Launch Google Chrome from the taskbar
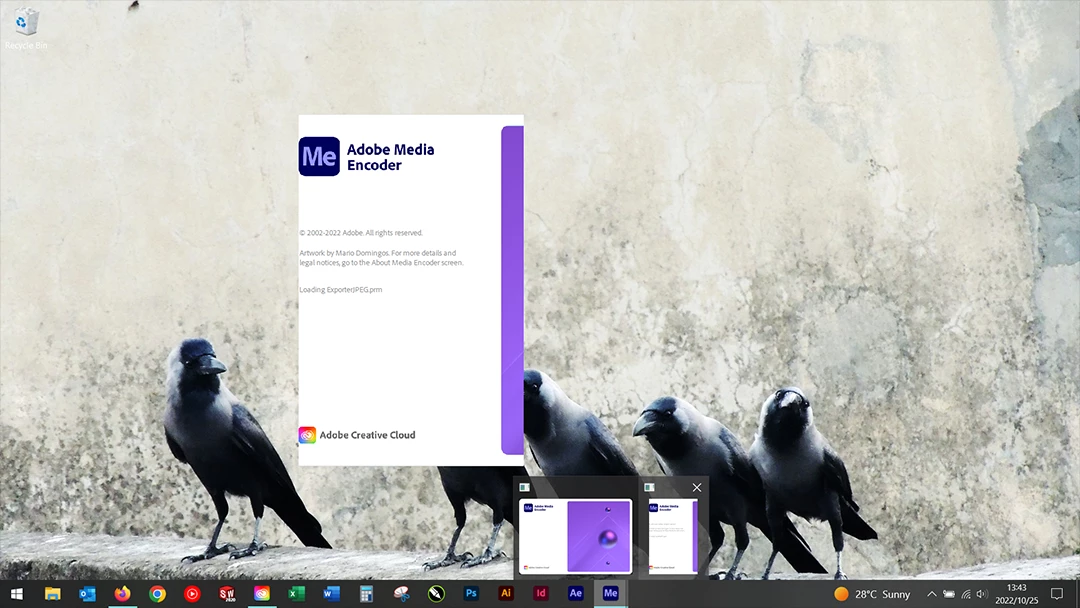Viewport: 1080px width, 608px height. 157,594
